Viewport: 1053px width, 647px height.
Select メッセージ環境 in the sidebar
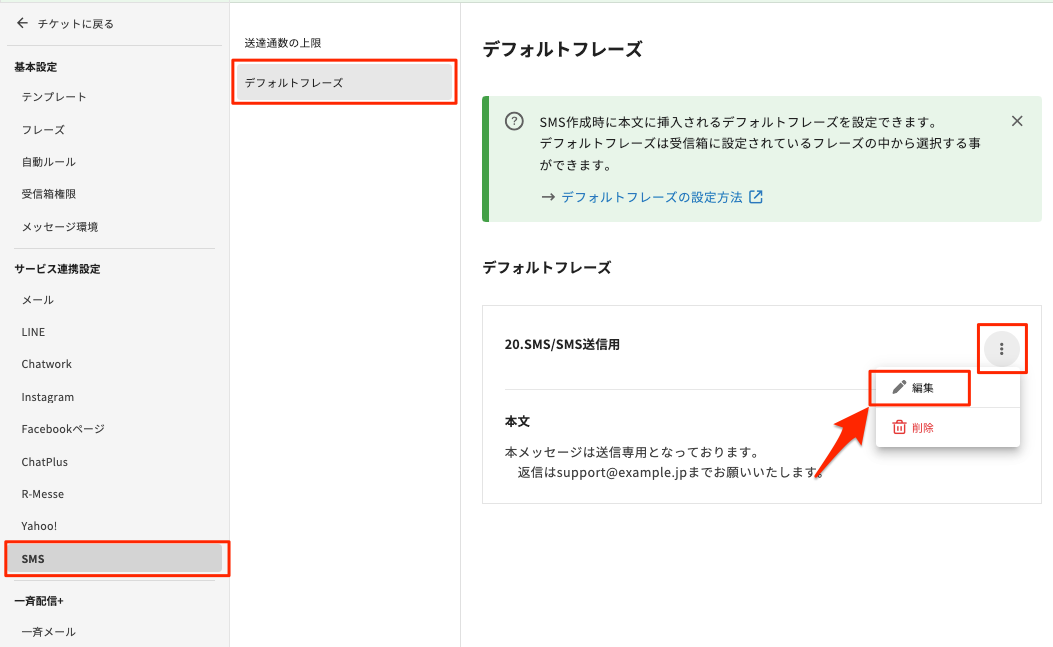click(x=60, y=227)
